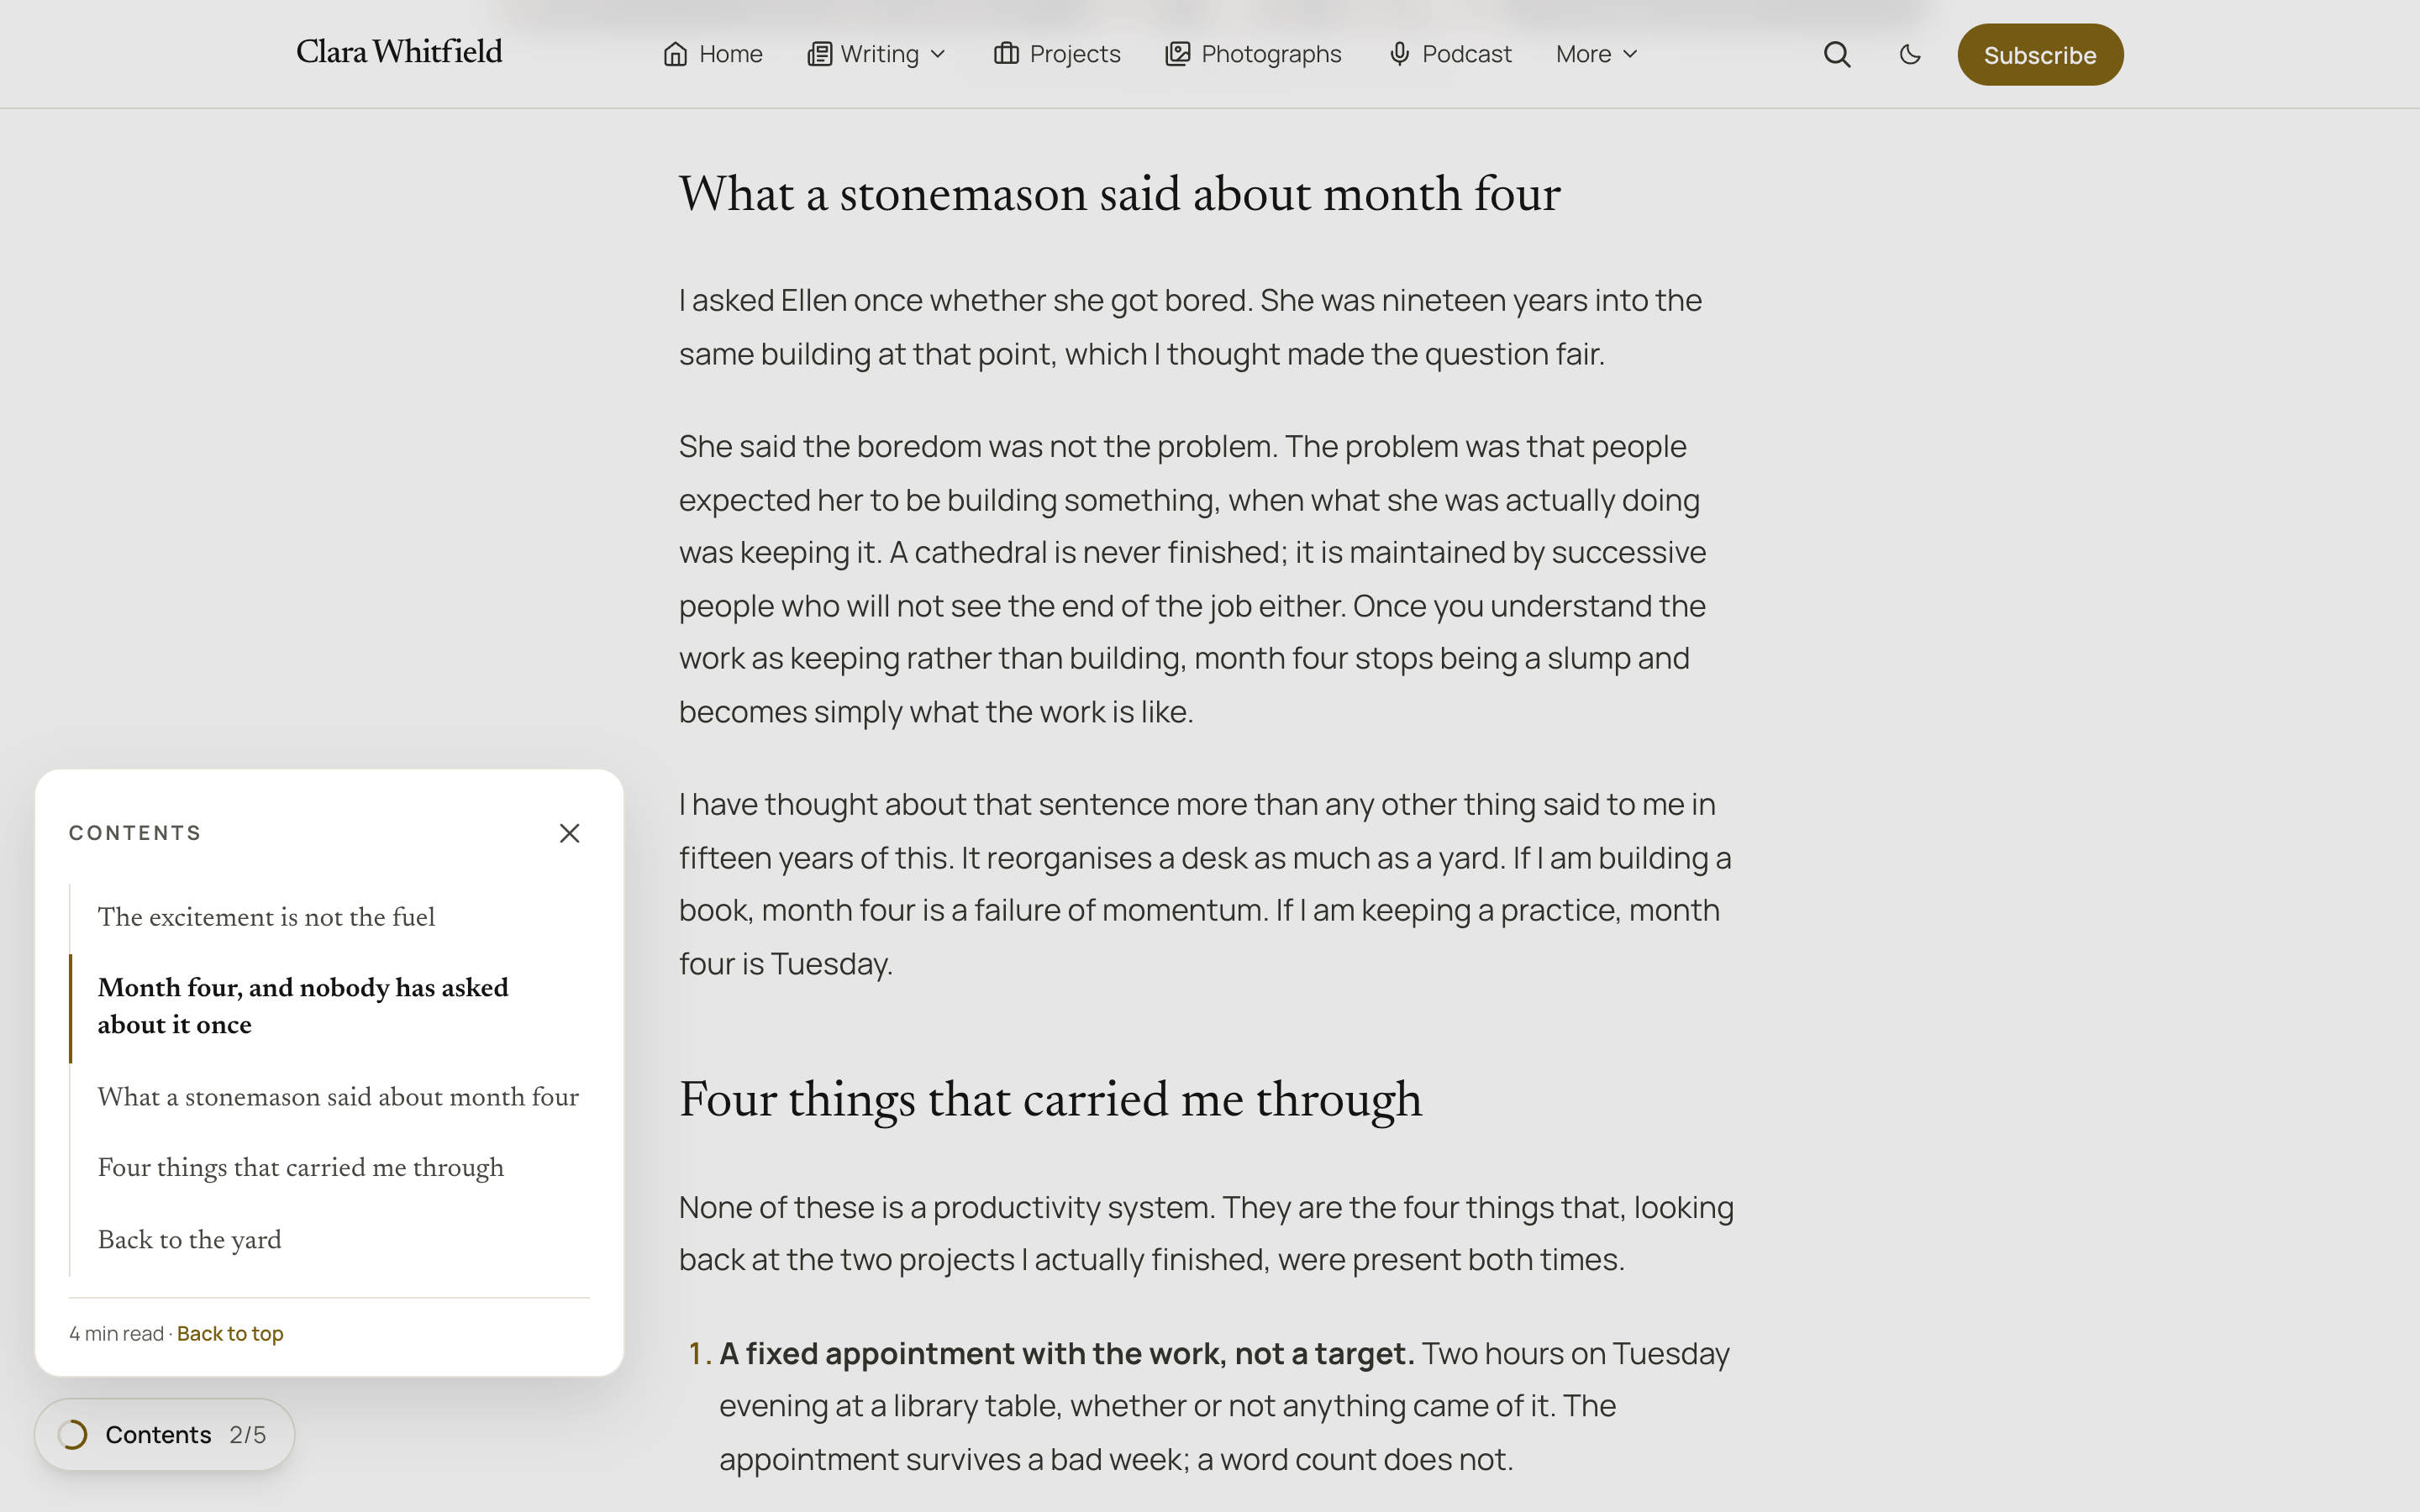Open the Podcast nav label
This screenshot has width=2420, height=1512.
tap(1466, 54)
